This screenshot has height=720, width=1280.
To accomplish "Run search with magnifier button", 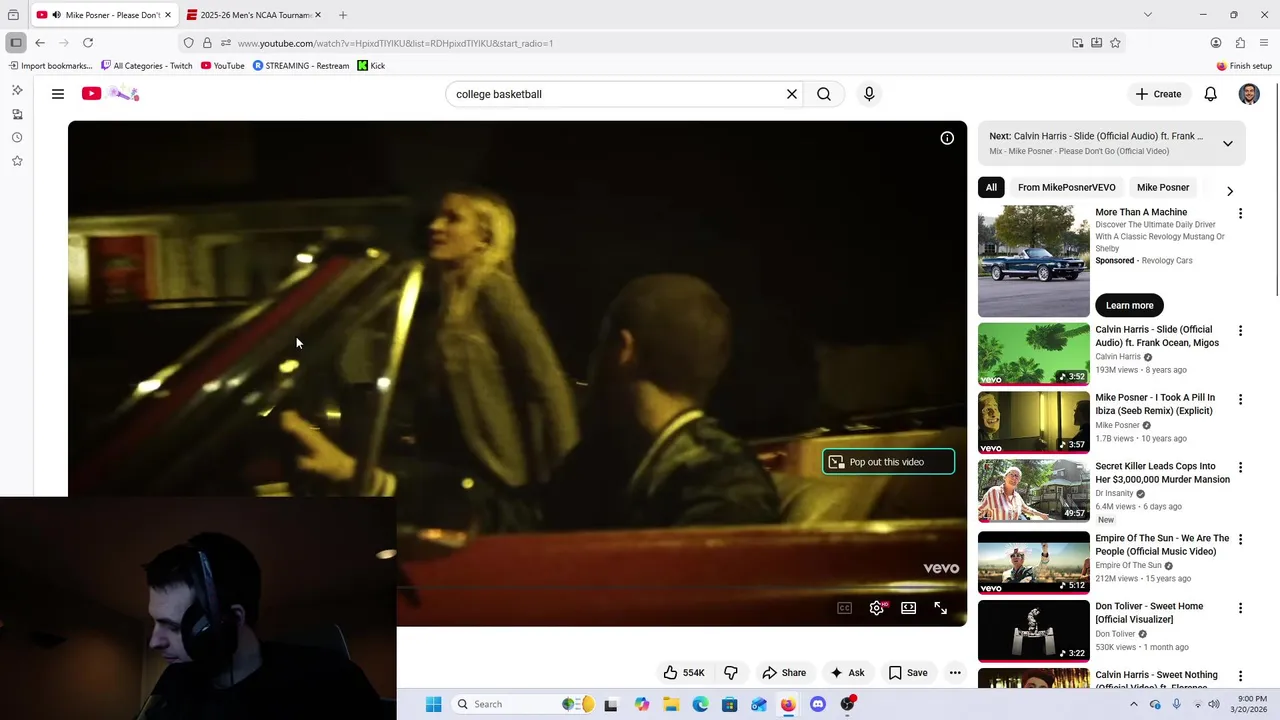I will (x=824, y=94).
